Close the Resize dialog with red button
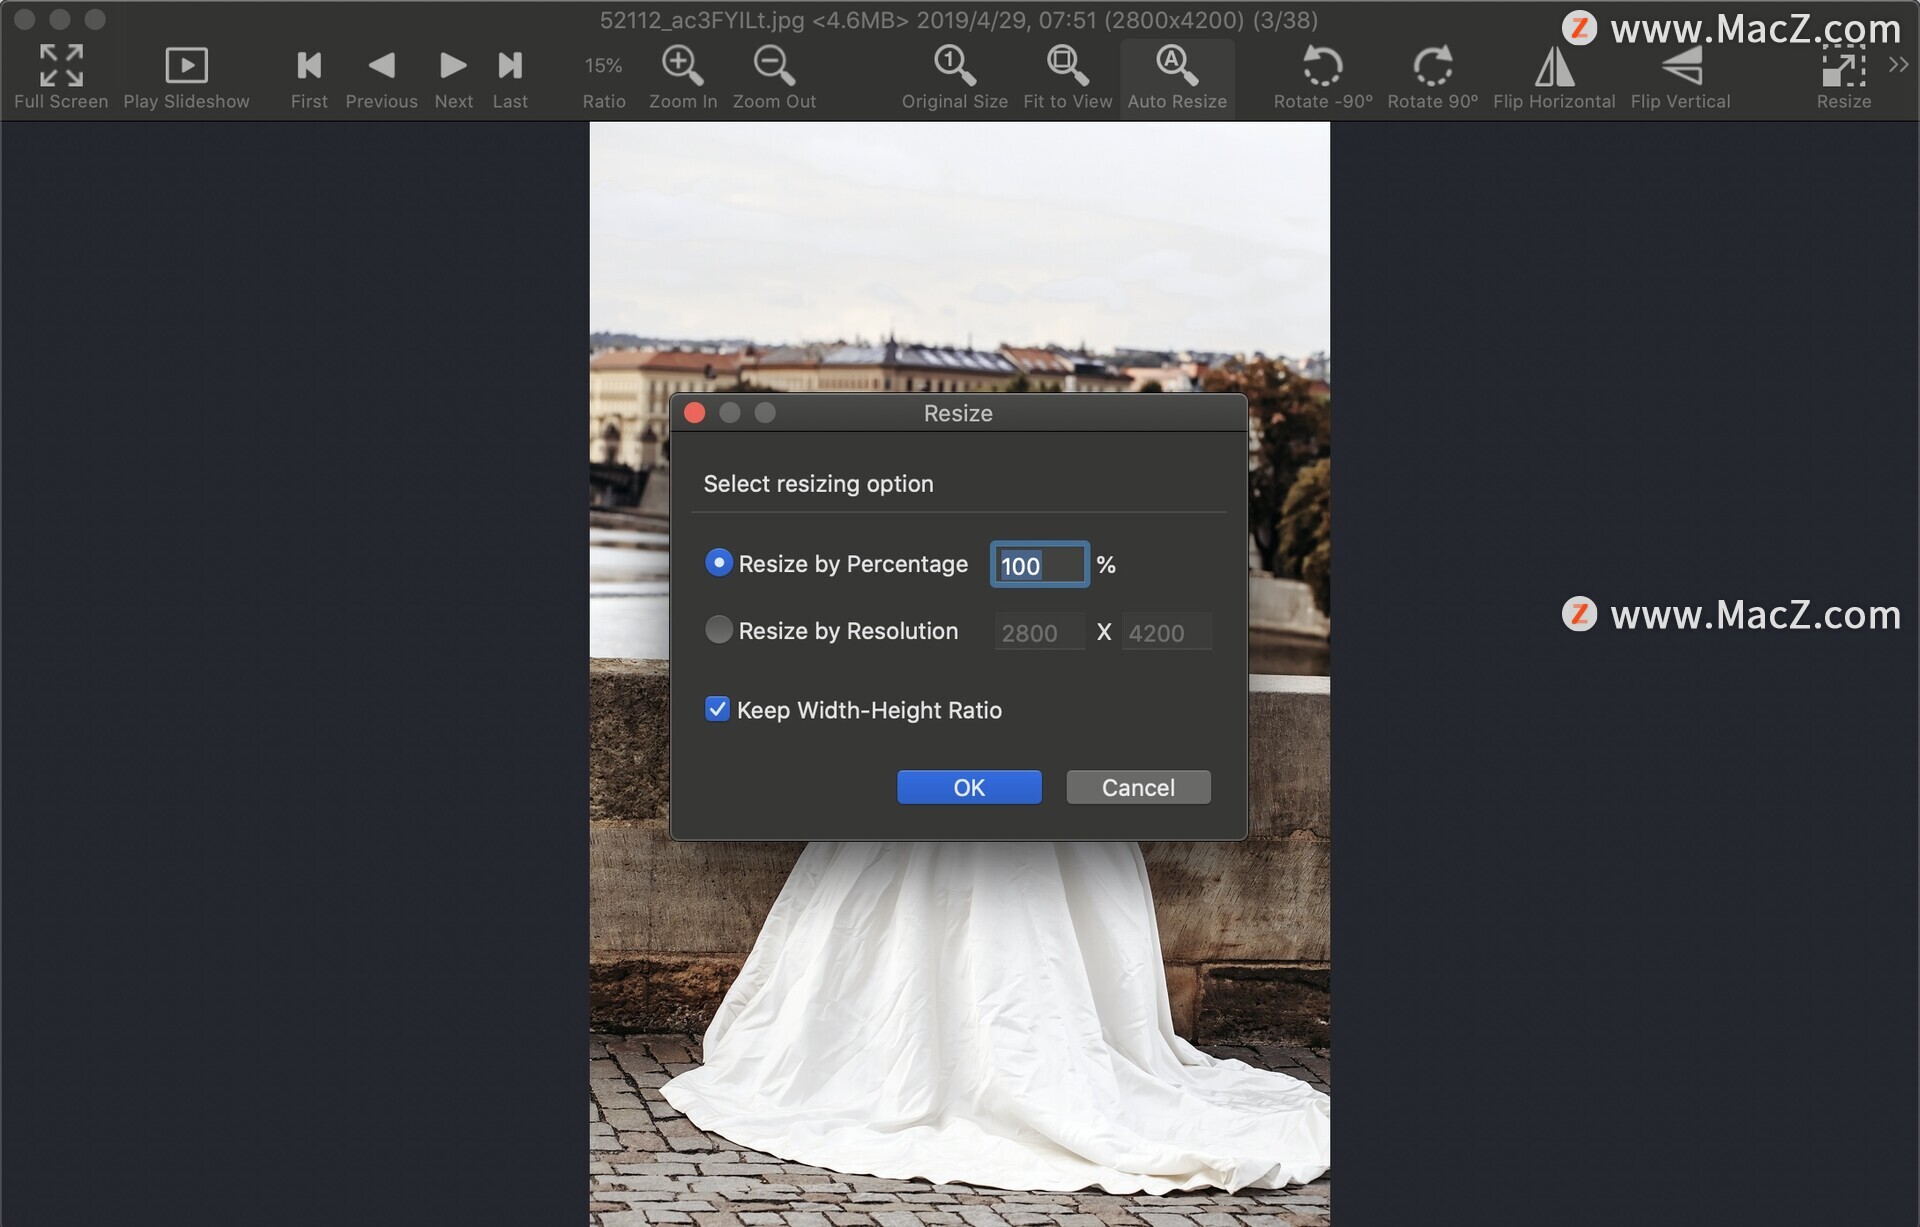Image resolution: width=1920 pixels, height=1227 pixels. click(694, 413)
